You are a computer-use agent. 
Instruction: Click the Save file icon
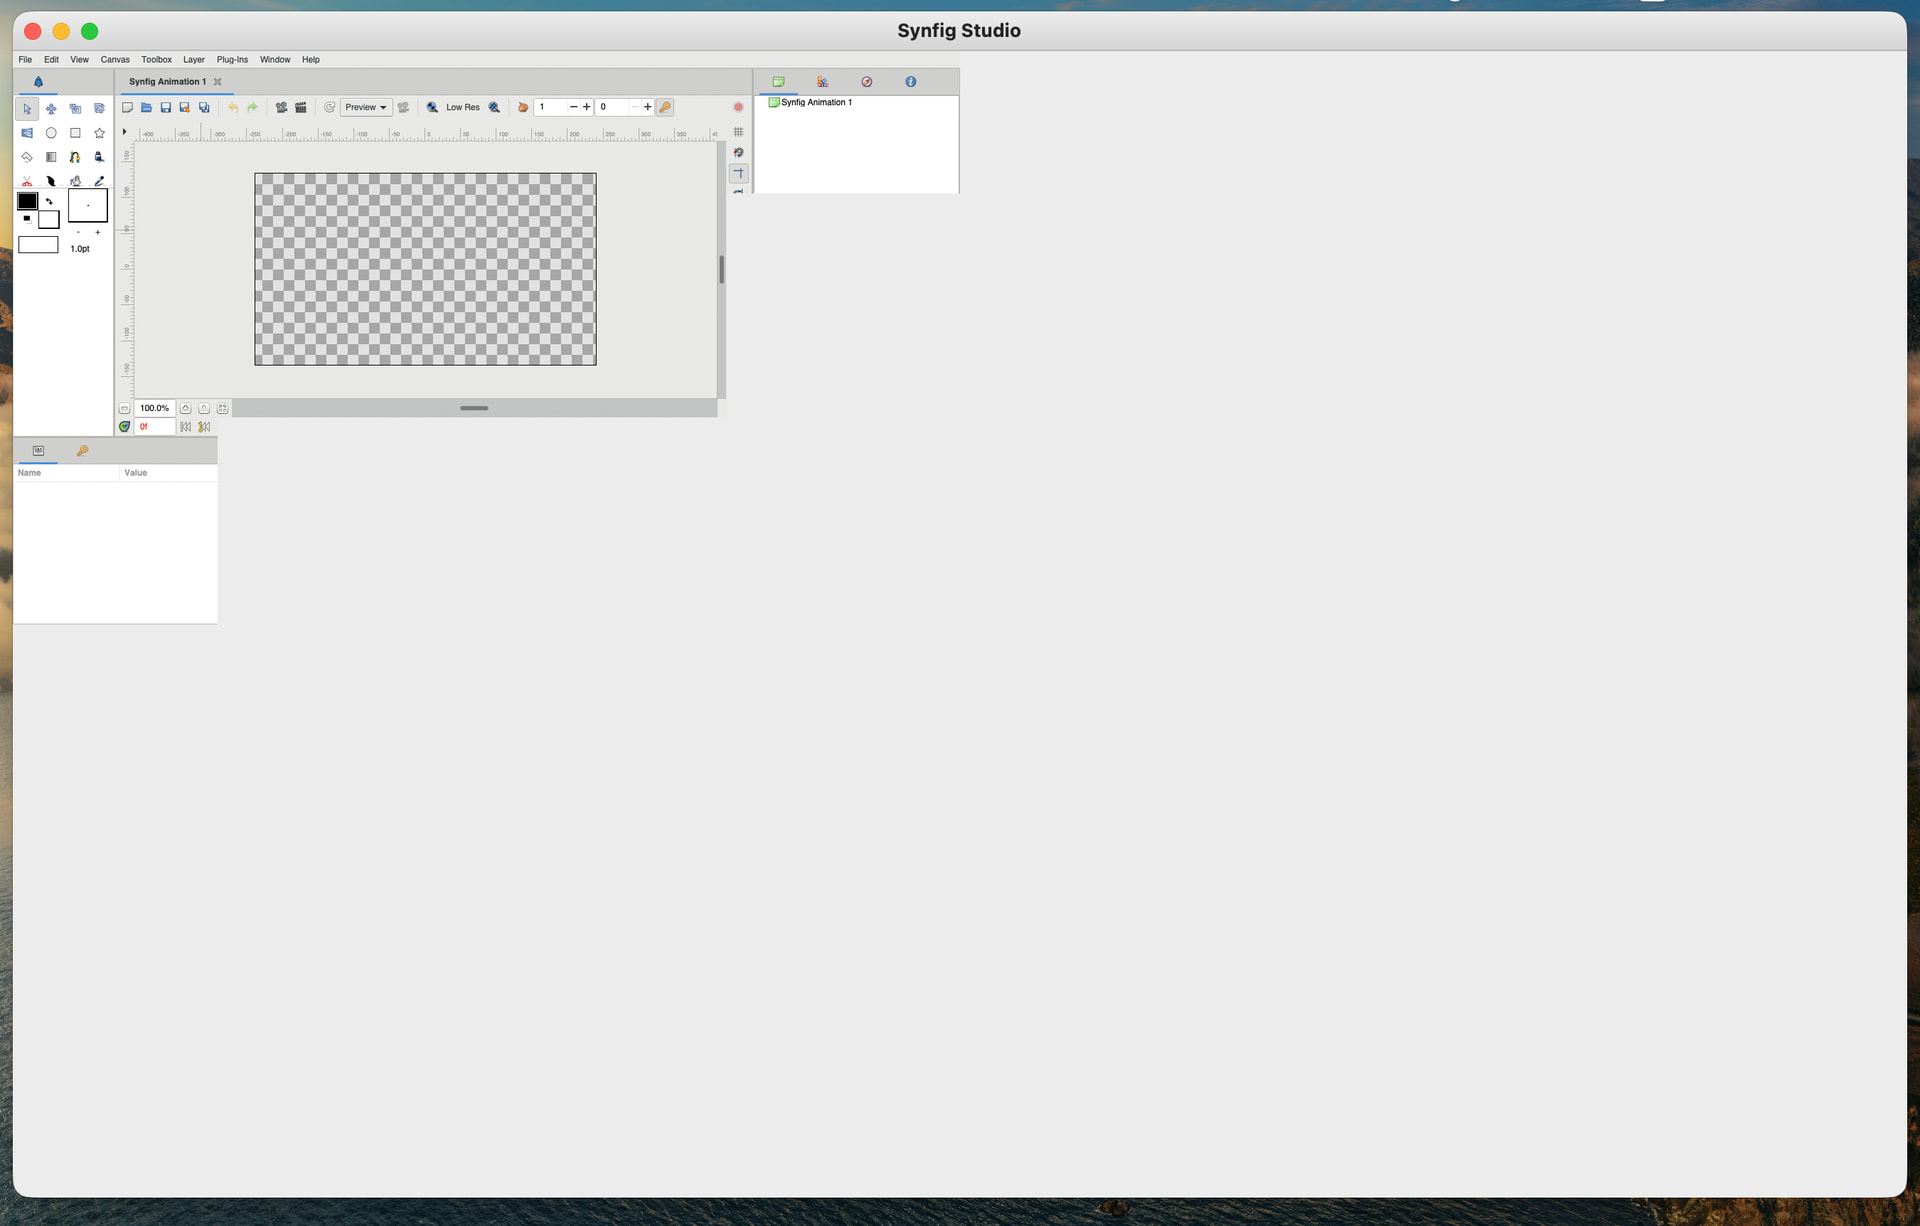[166, 107]
